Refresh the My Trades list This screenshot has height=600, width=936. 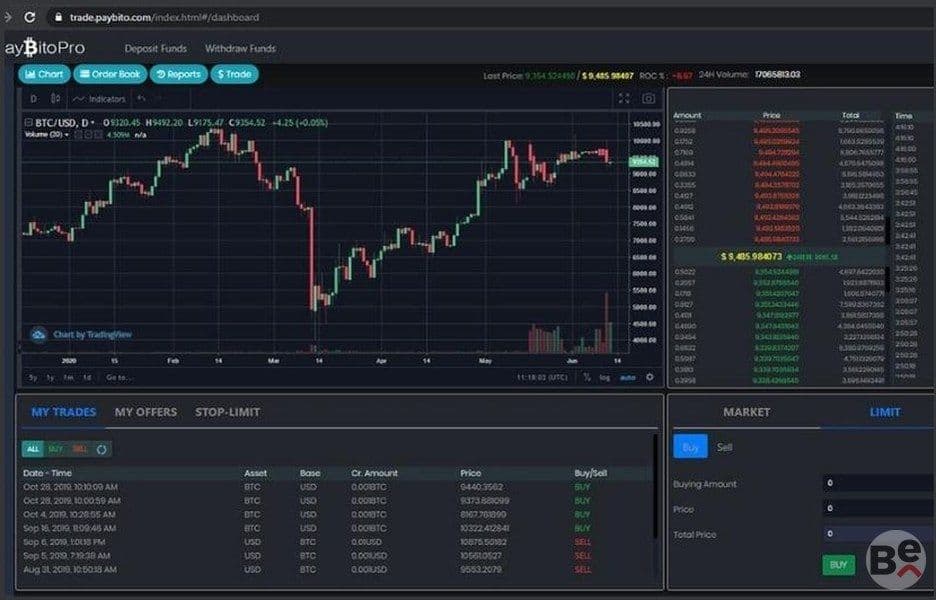pyautogui.click(x=101, y=449)
